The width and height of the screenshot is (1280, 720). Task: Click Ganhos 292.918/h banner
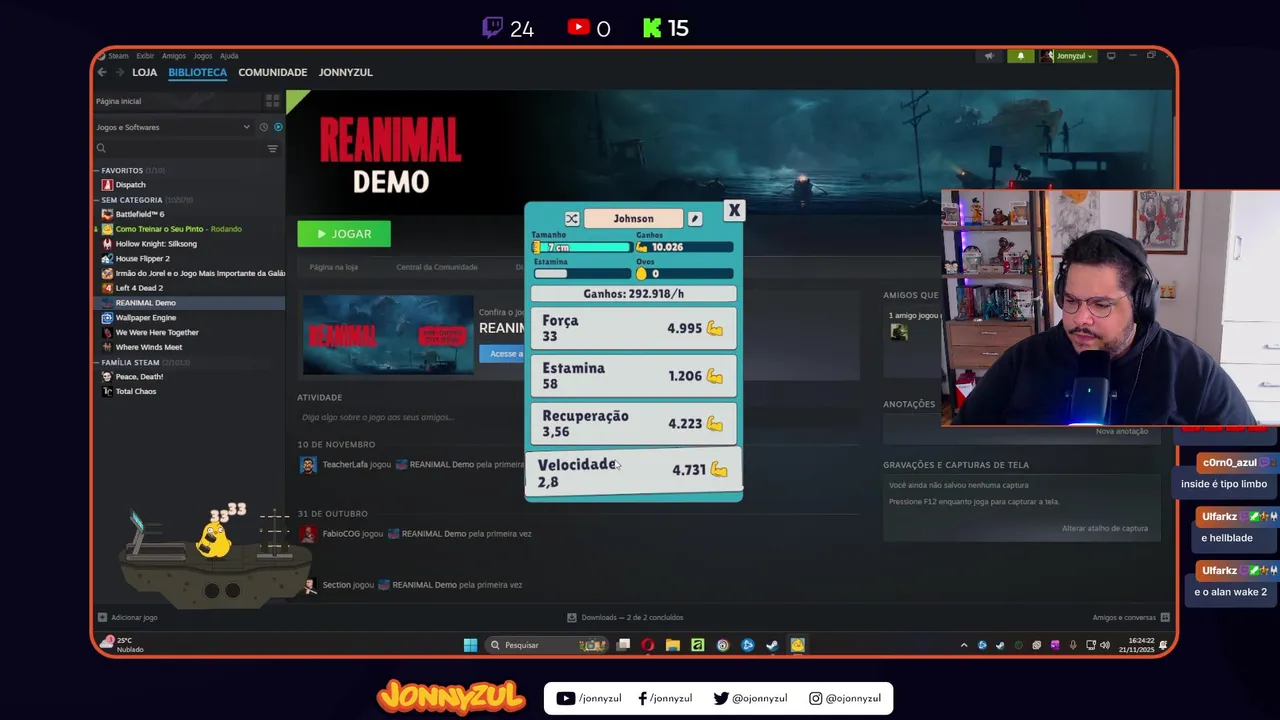(x=633, y=294)
